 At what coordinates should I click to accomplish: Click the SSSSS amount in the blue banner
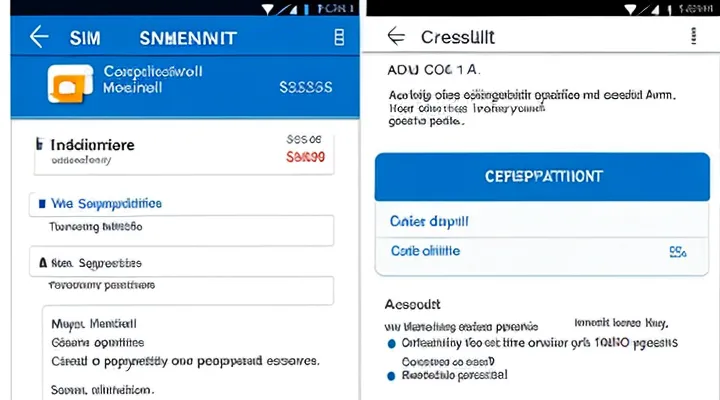[305, 88]
